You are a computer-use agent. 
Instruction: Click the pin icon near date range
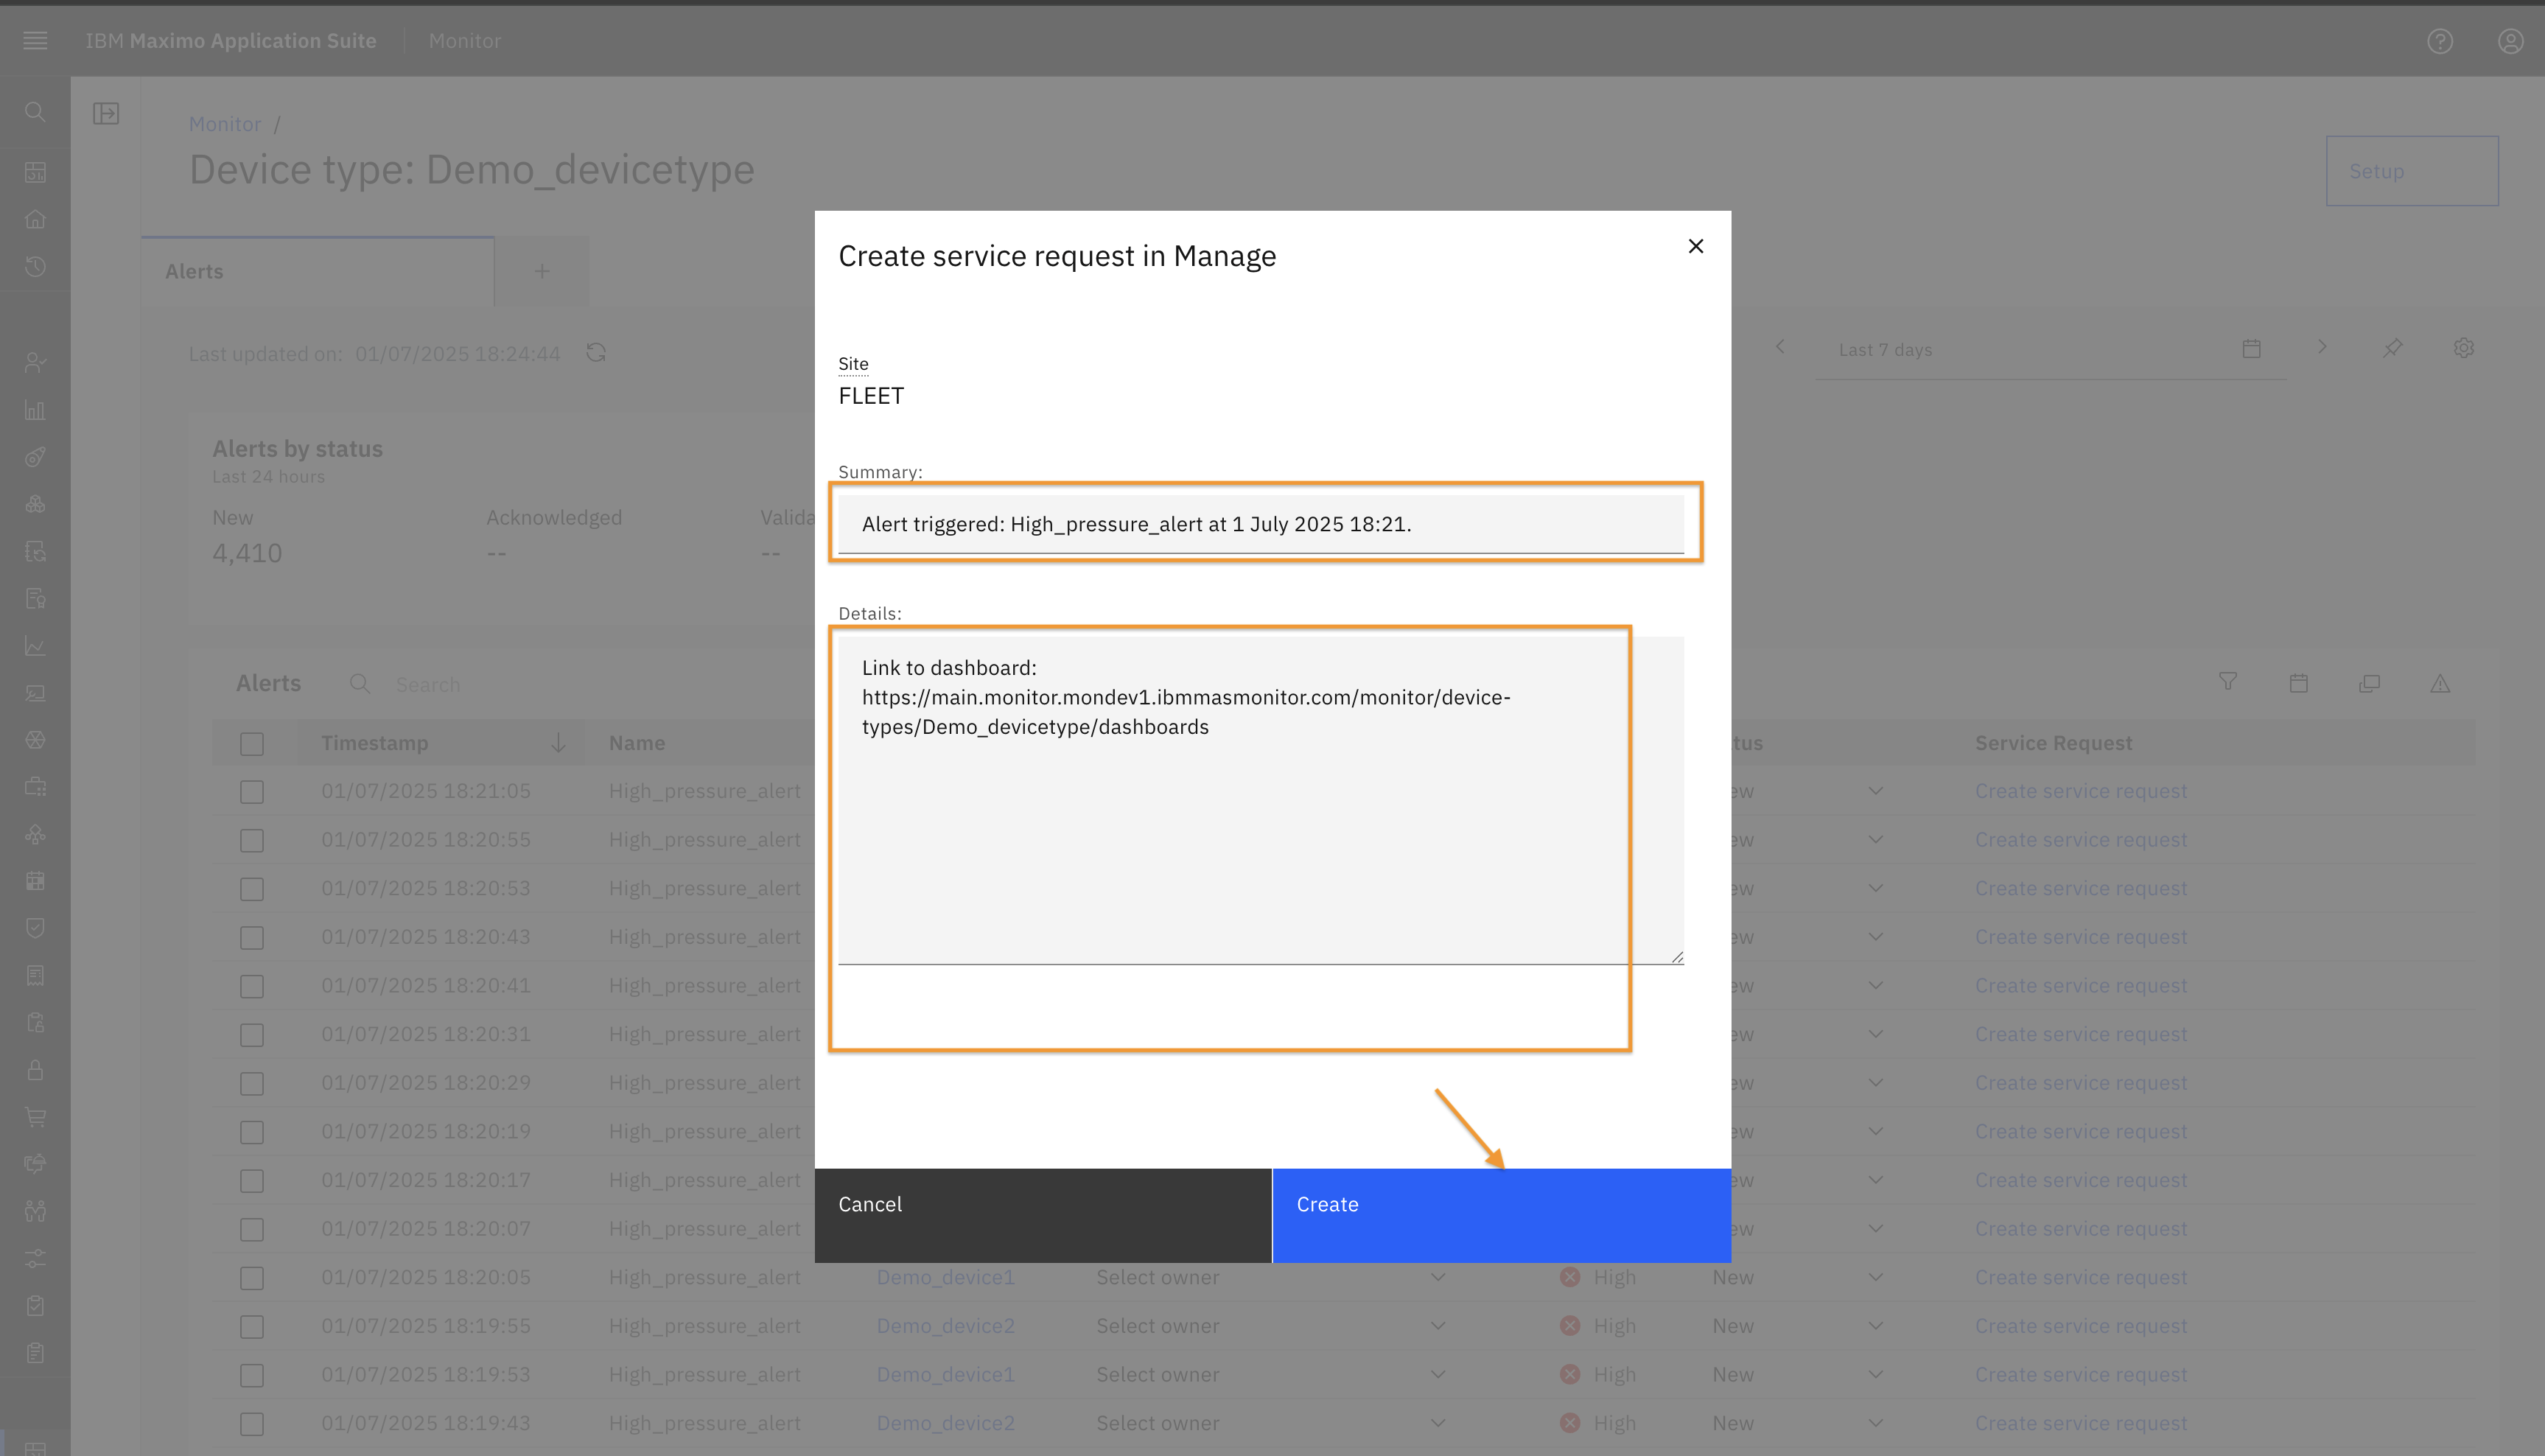click(x=2392, y=347)
